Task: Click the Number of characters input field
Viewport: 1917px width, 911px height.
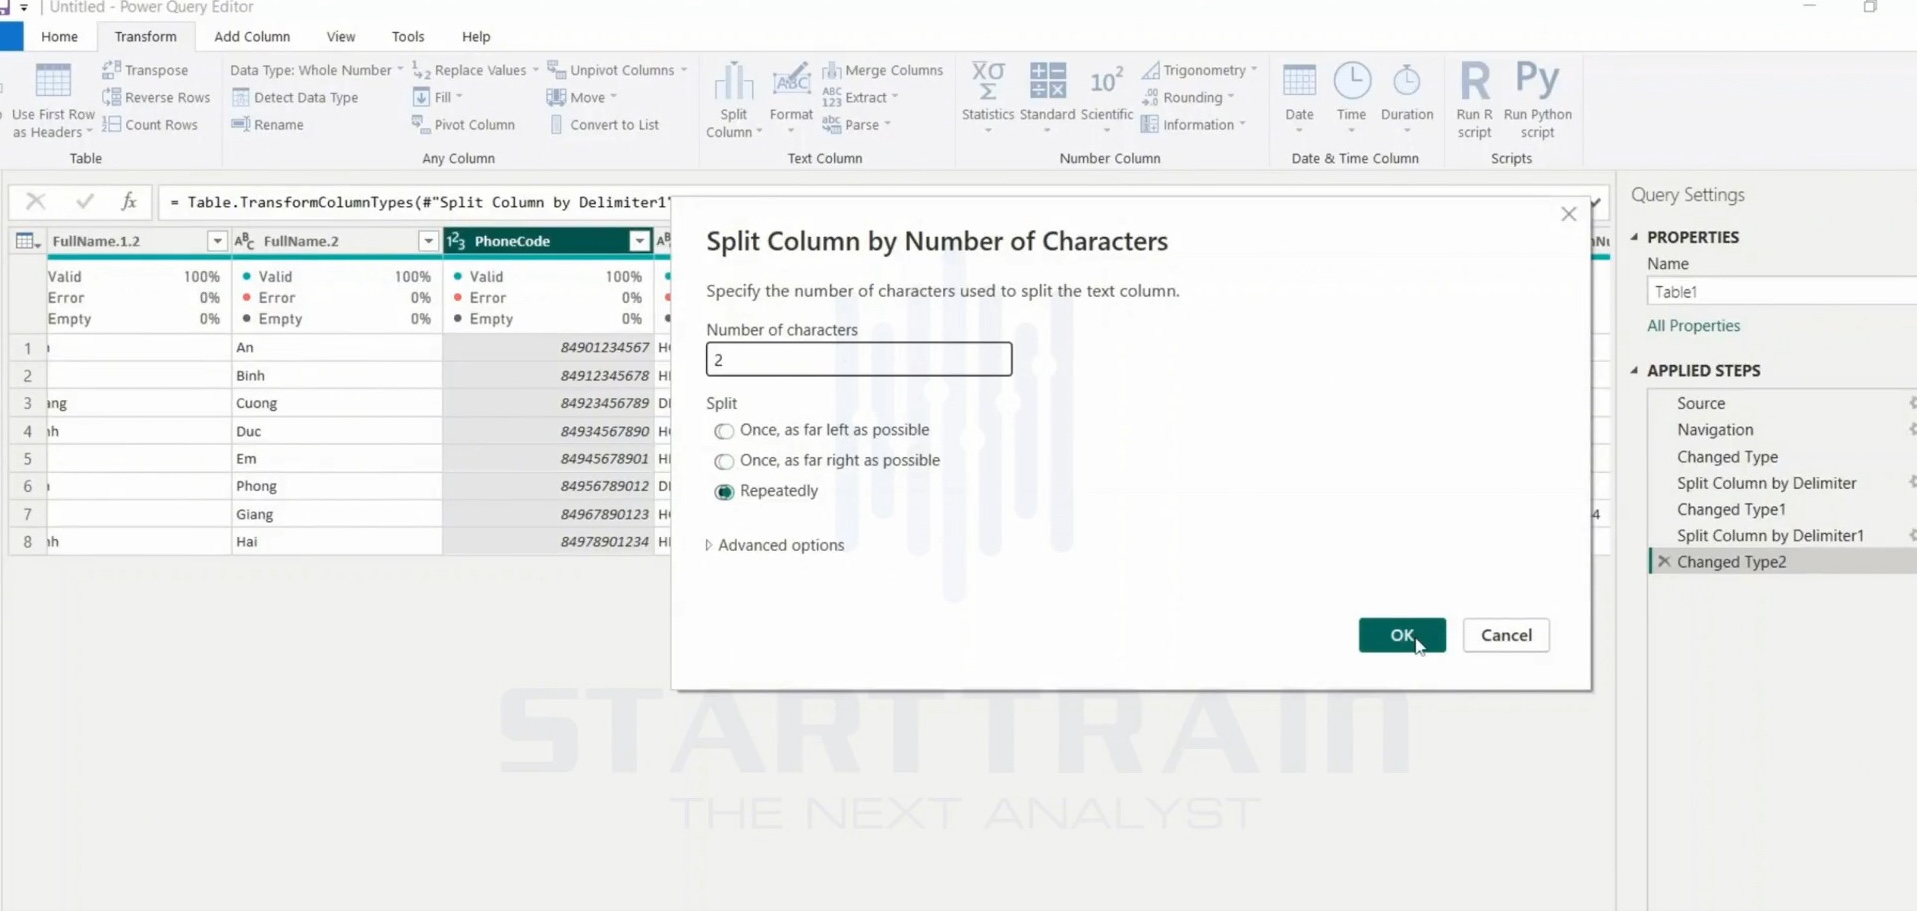Action: coord(858,359)
